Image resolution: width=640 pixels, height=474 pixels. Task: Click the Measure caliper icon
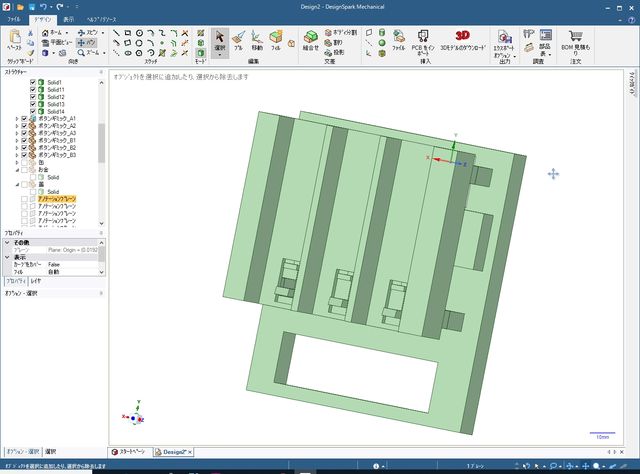[x=529, y=33]
